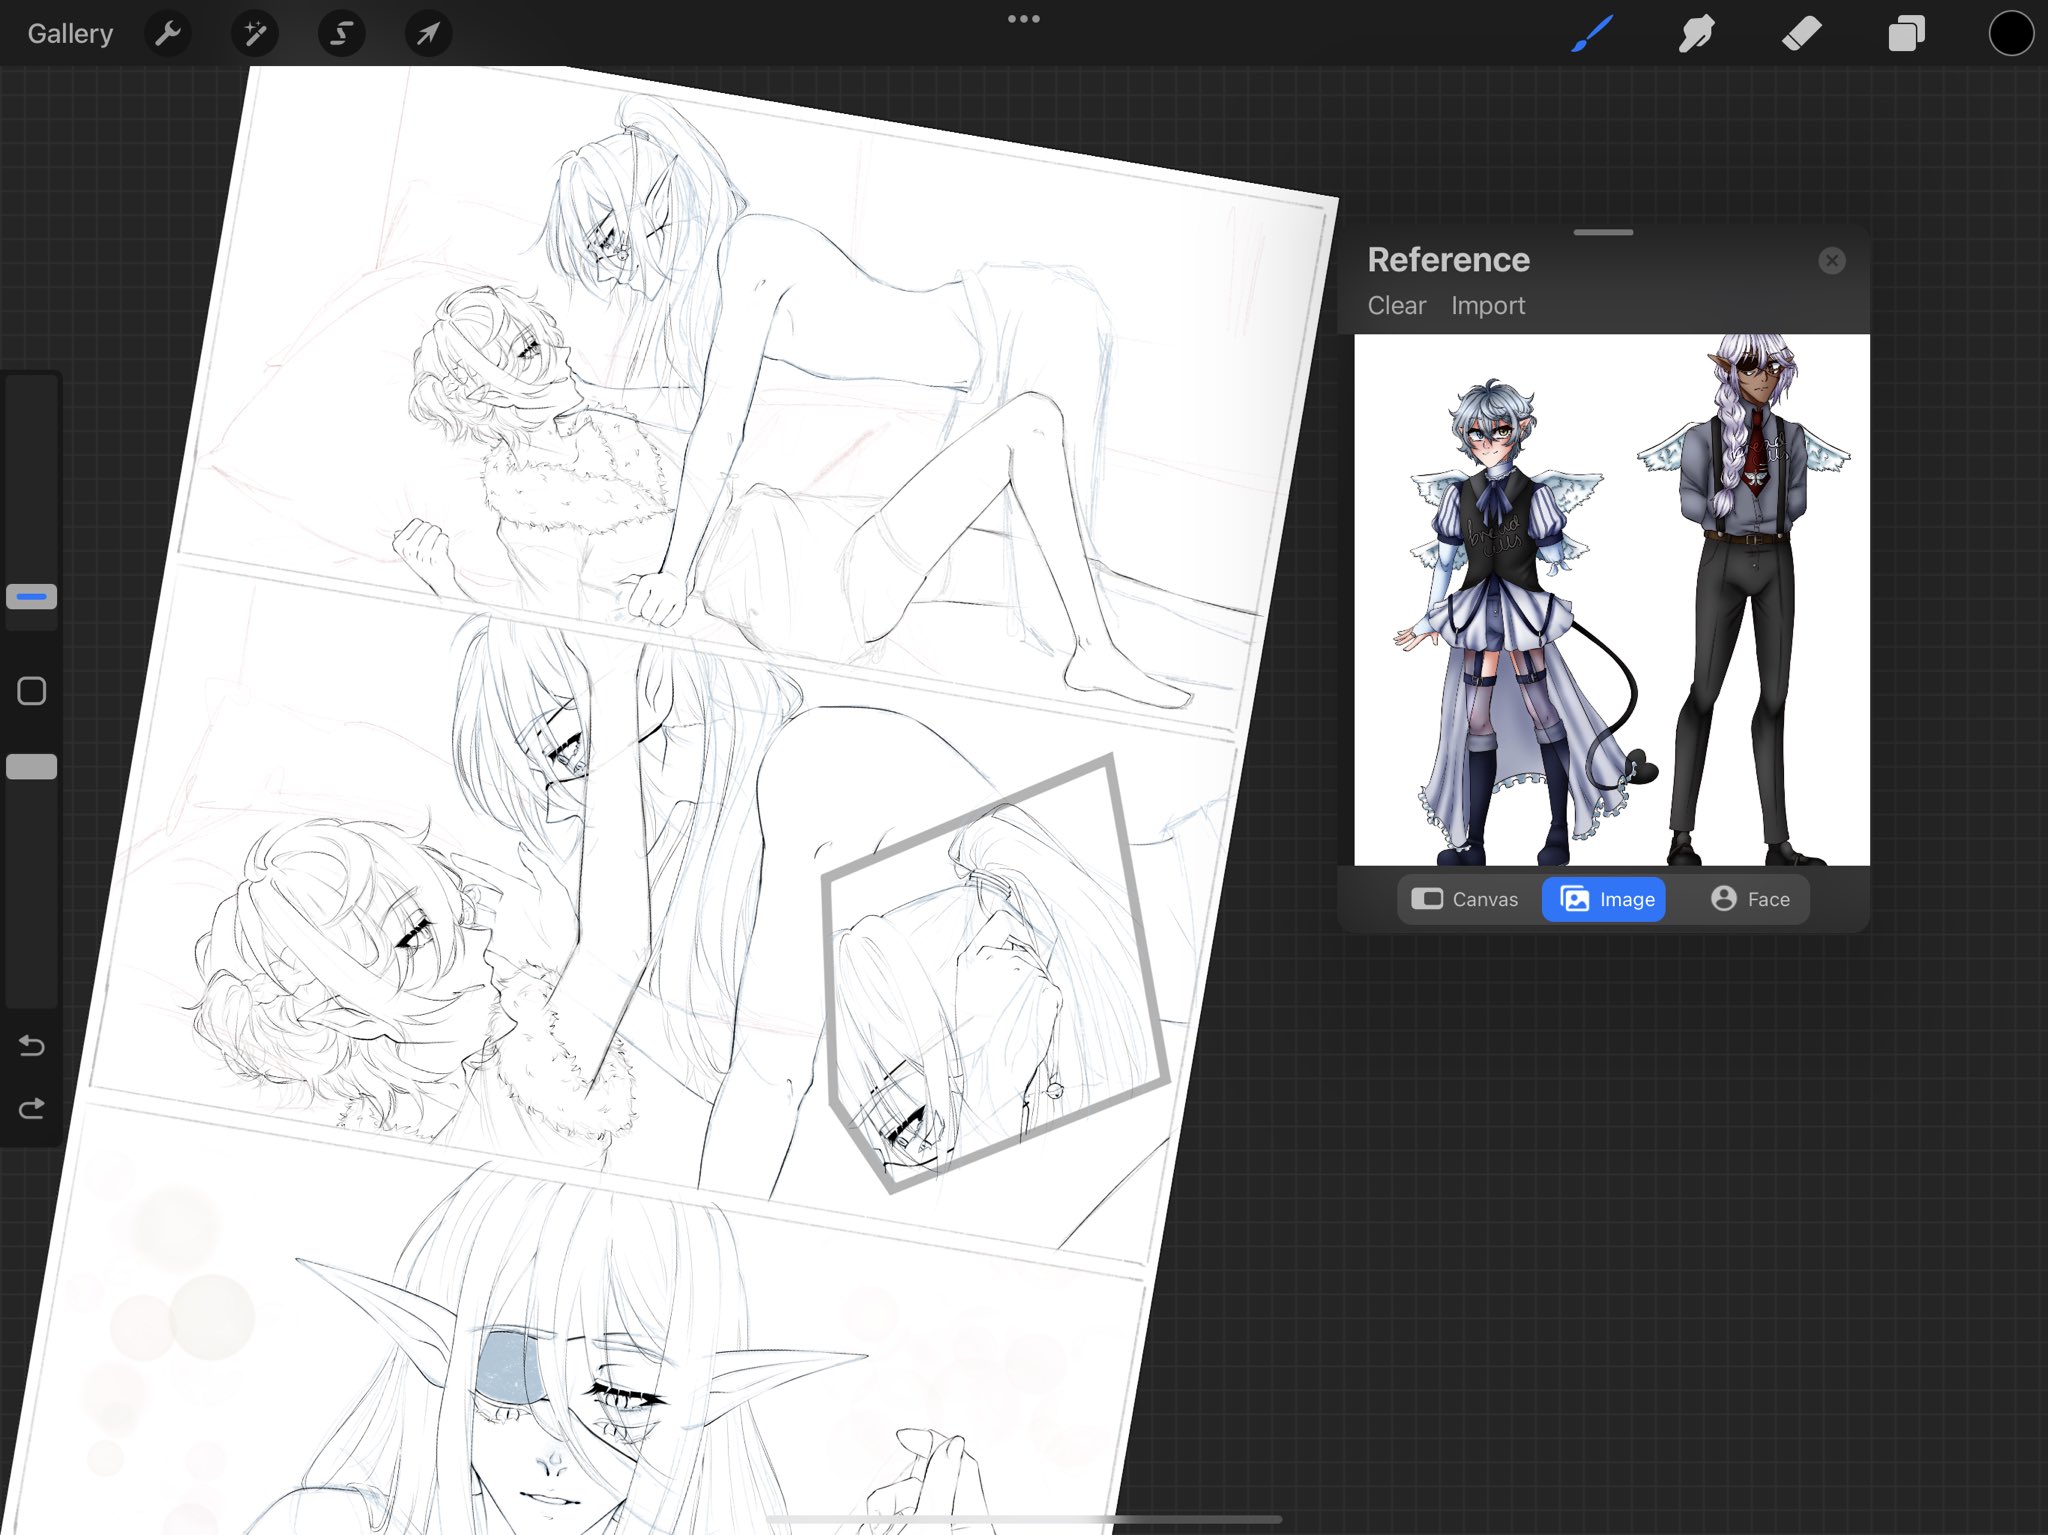Switch reference to Image mode
This screenshot has height=1535, width=2048.
click(x=1606, y=899)
